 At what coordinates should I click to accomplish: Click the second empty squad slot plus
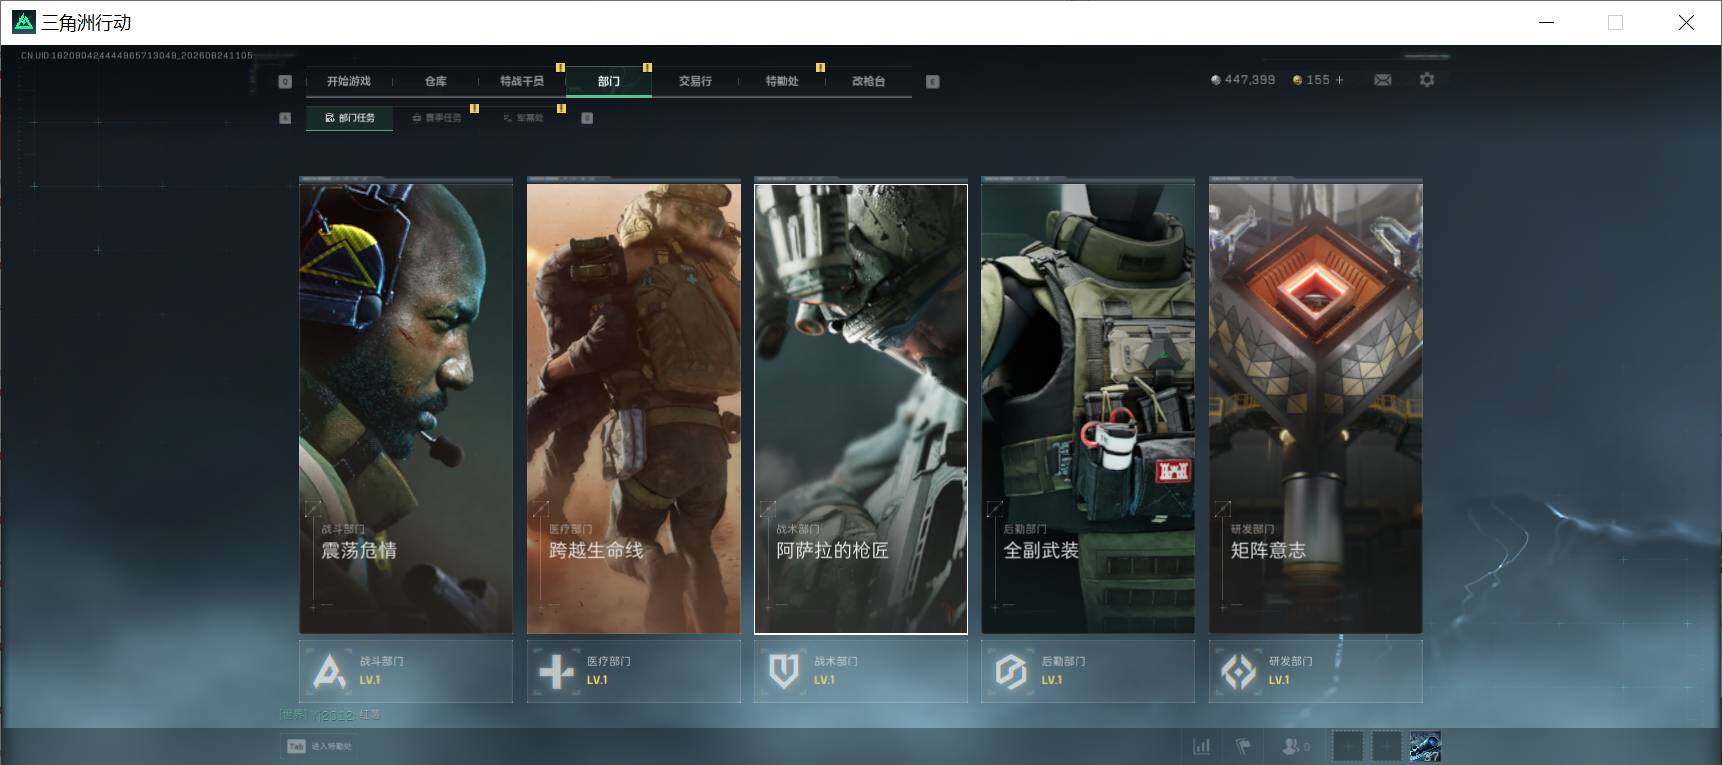(1386, 746)
